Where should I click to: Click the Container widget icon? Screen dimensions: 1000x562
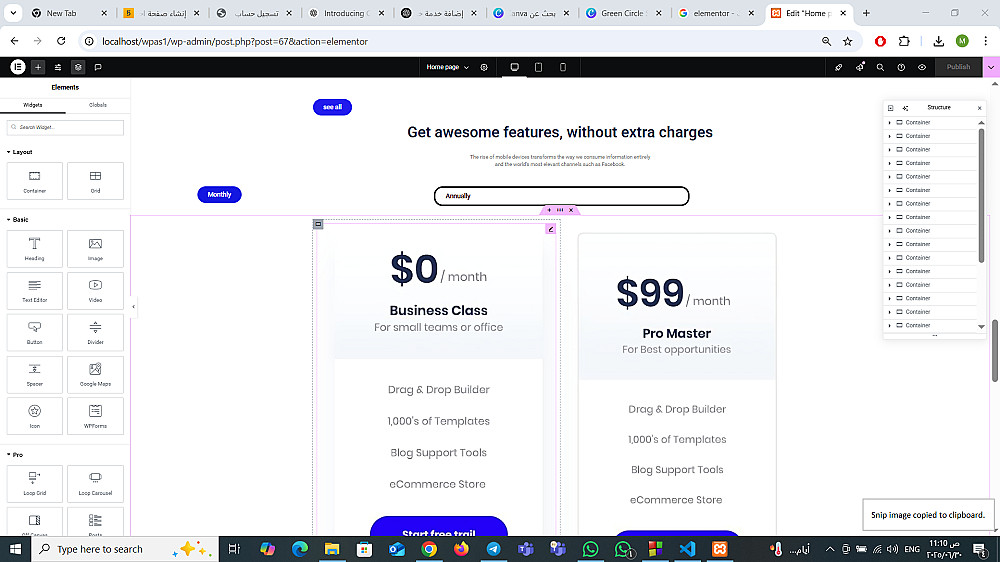tap(35, 181)
